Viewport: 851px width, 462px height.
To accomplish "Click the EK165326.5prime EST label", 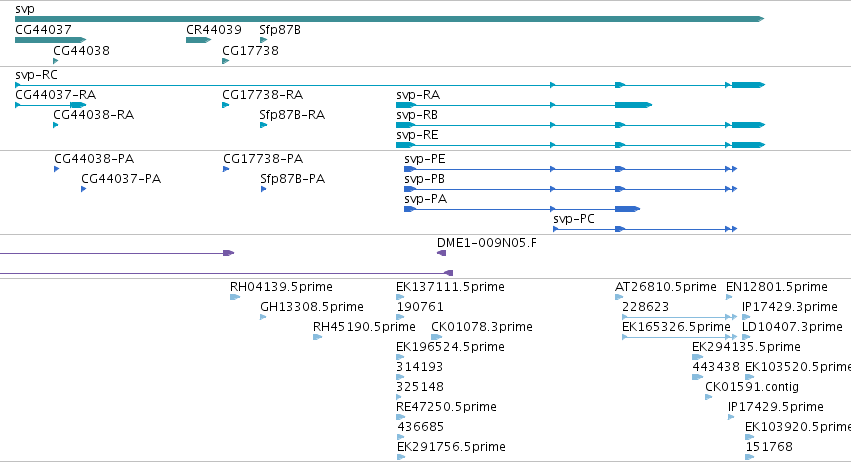I will (676, 327).
